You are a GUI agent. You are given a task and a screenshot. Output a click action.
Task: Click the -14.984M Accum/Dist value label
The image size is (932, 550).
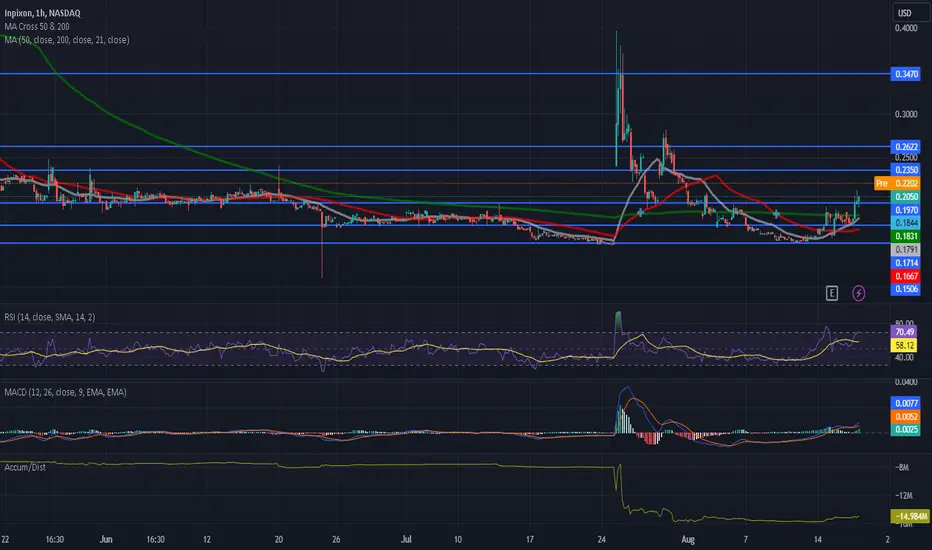pyautogui.click(x=910, y=516)
